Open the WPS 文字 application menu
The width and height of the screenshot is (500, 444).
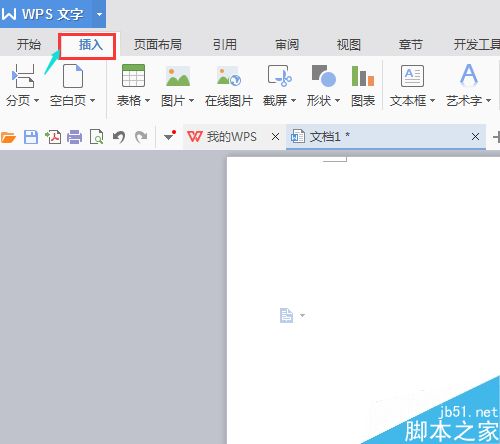pyautogui.click(x=45, y=14)
